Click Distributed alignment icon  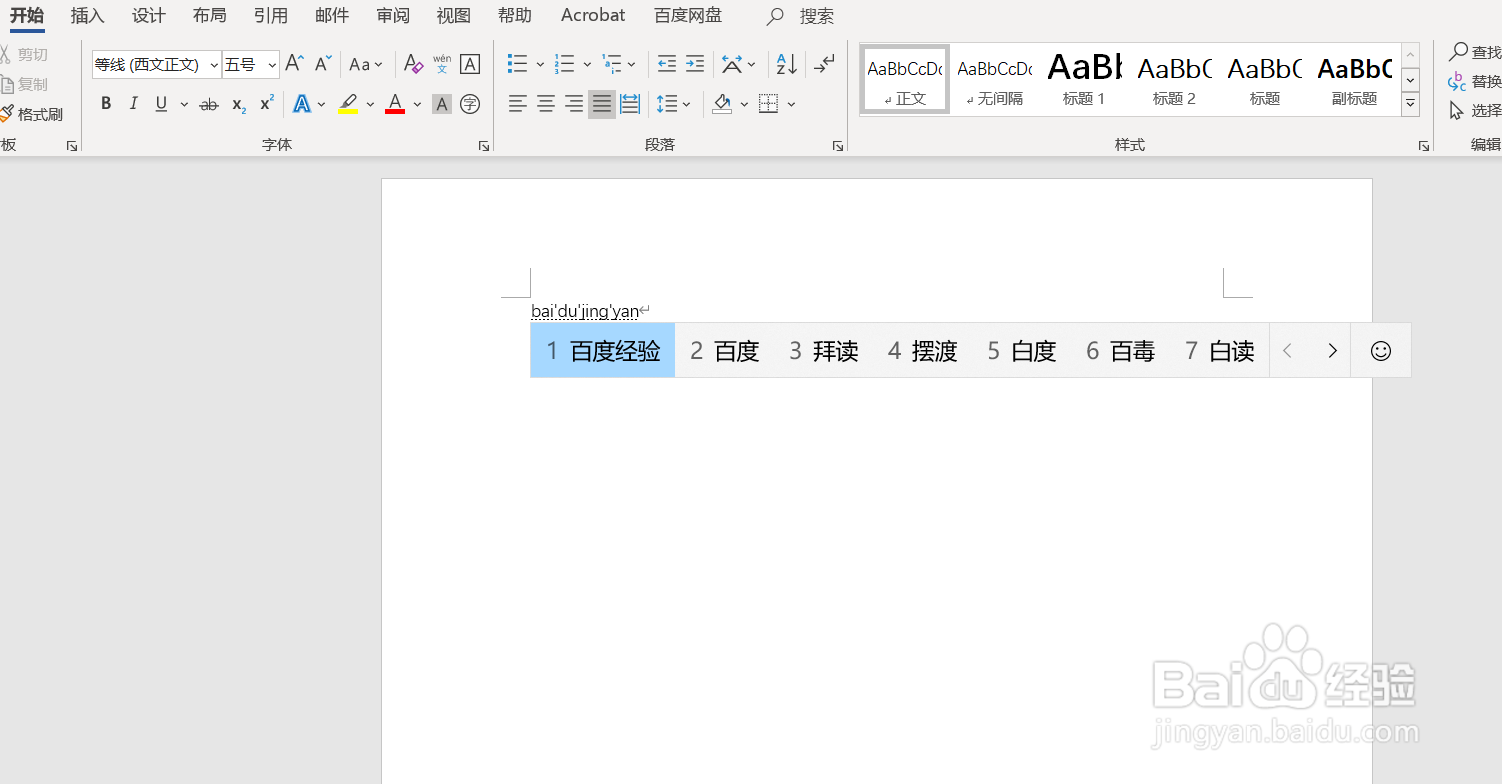(x=630, y=104)
